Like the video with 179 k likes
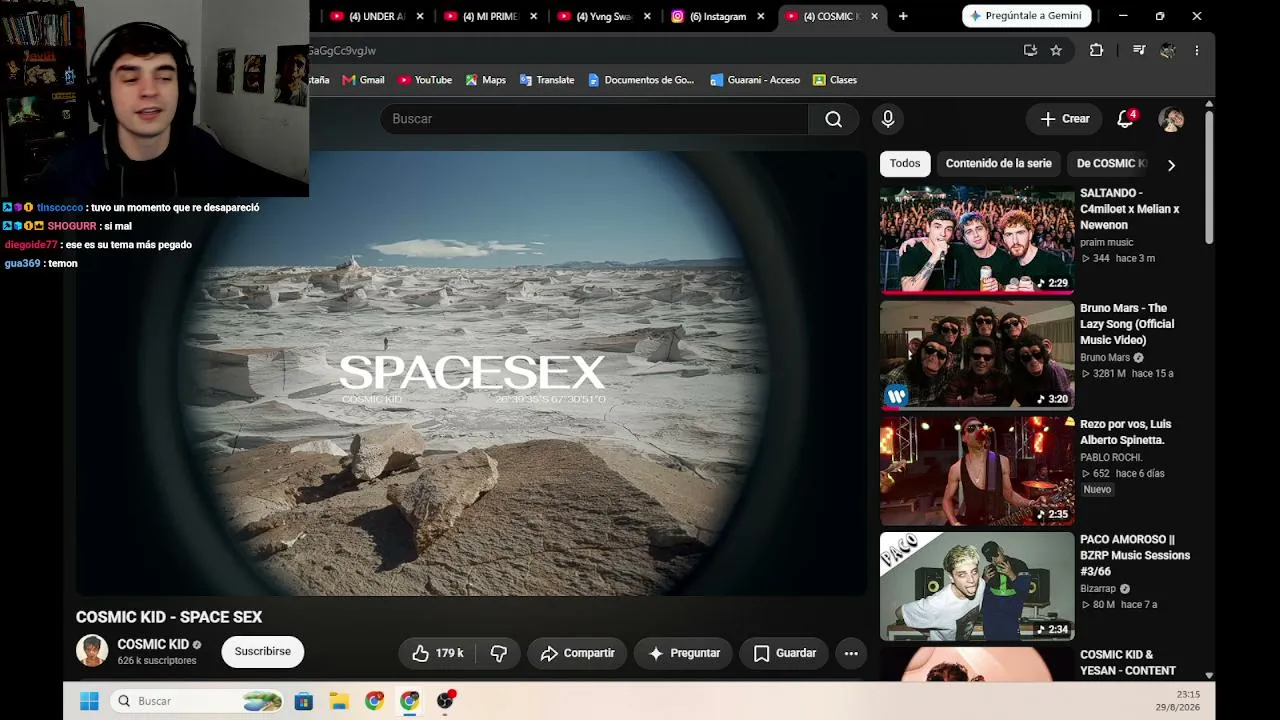Viewport: 1280px width, 720px height. [437, 653]
